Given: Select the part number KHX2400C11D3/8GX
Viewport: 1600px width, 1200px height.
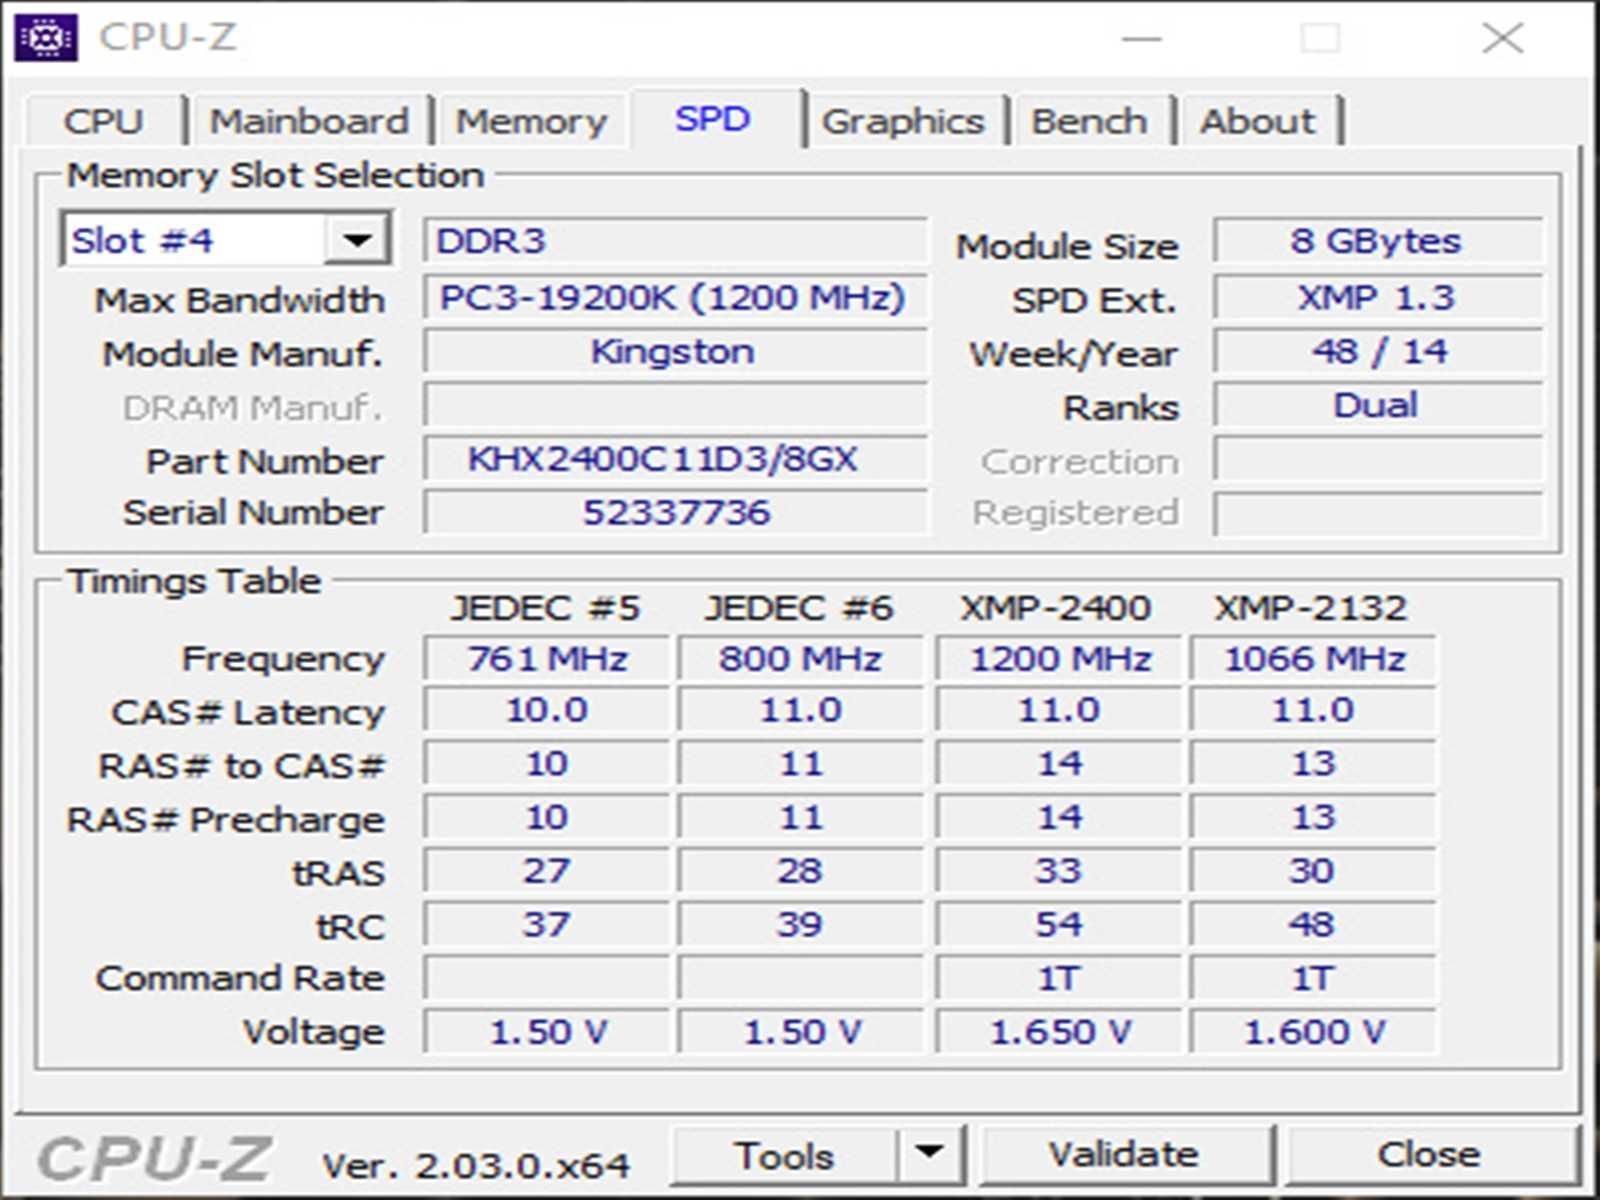Looking at the screenshot, I should pyautogui.click(x=675, y=459).
